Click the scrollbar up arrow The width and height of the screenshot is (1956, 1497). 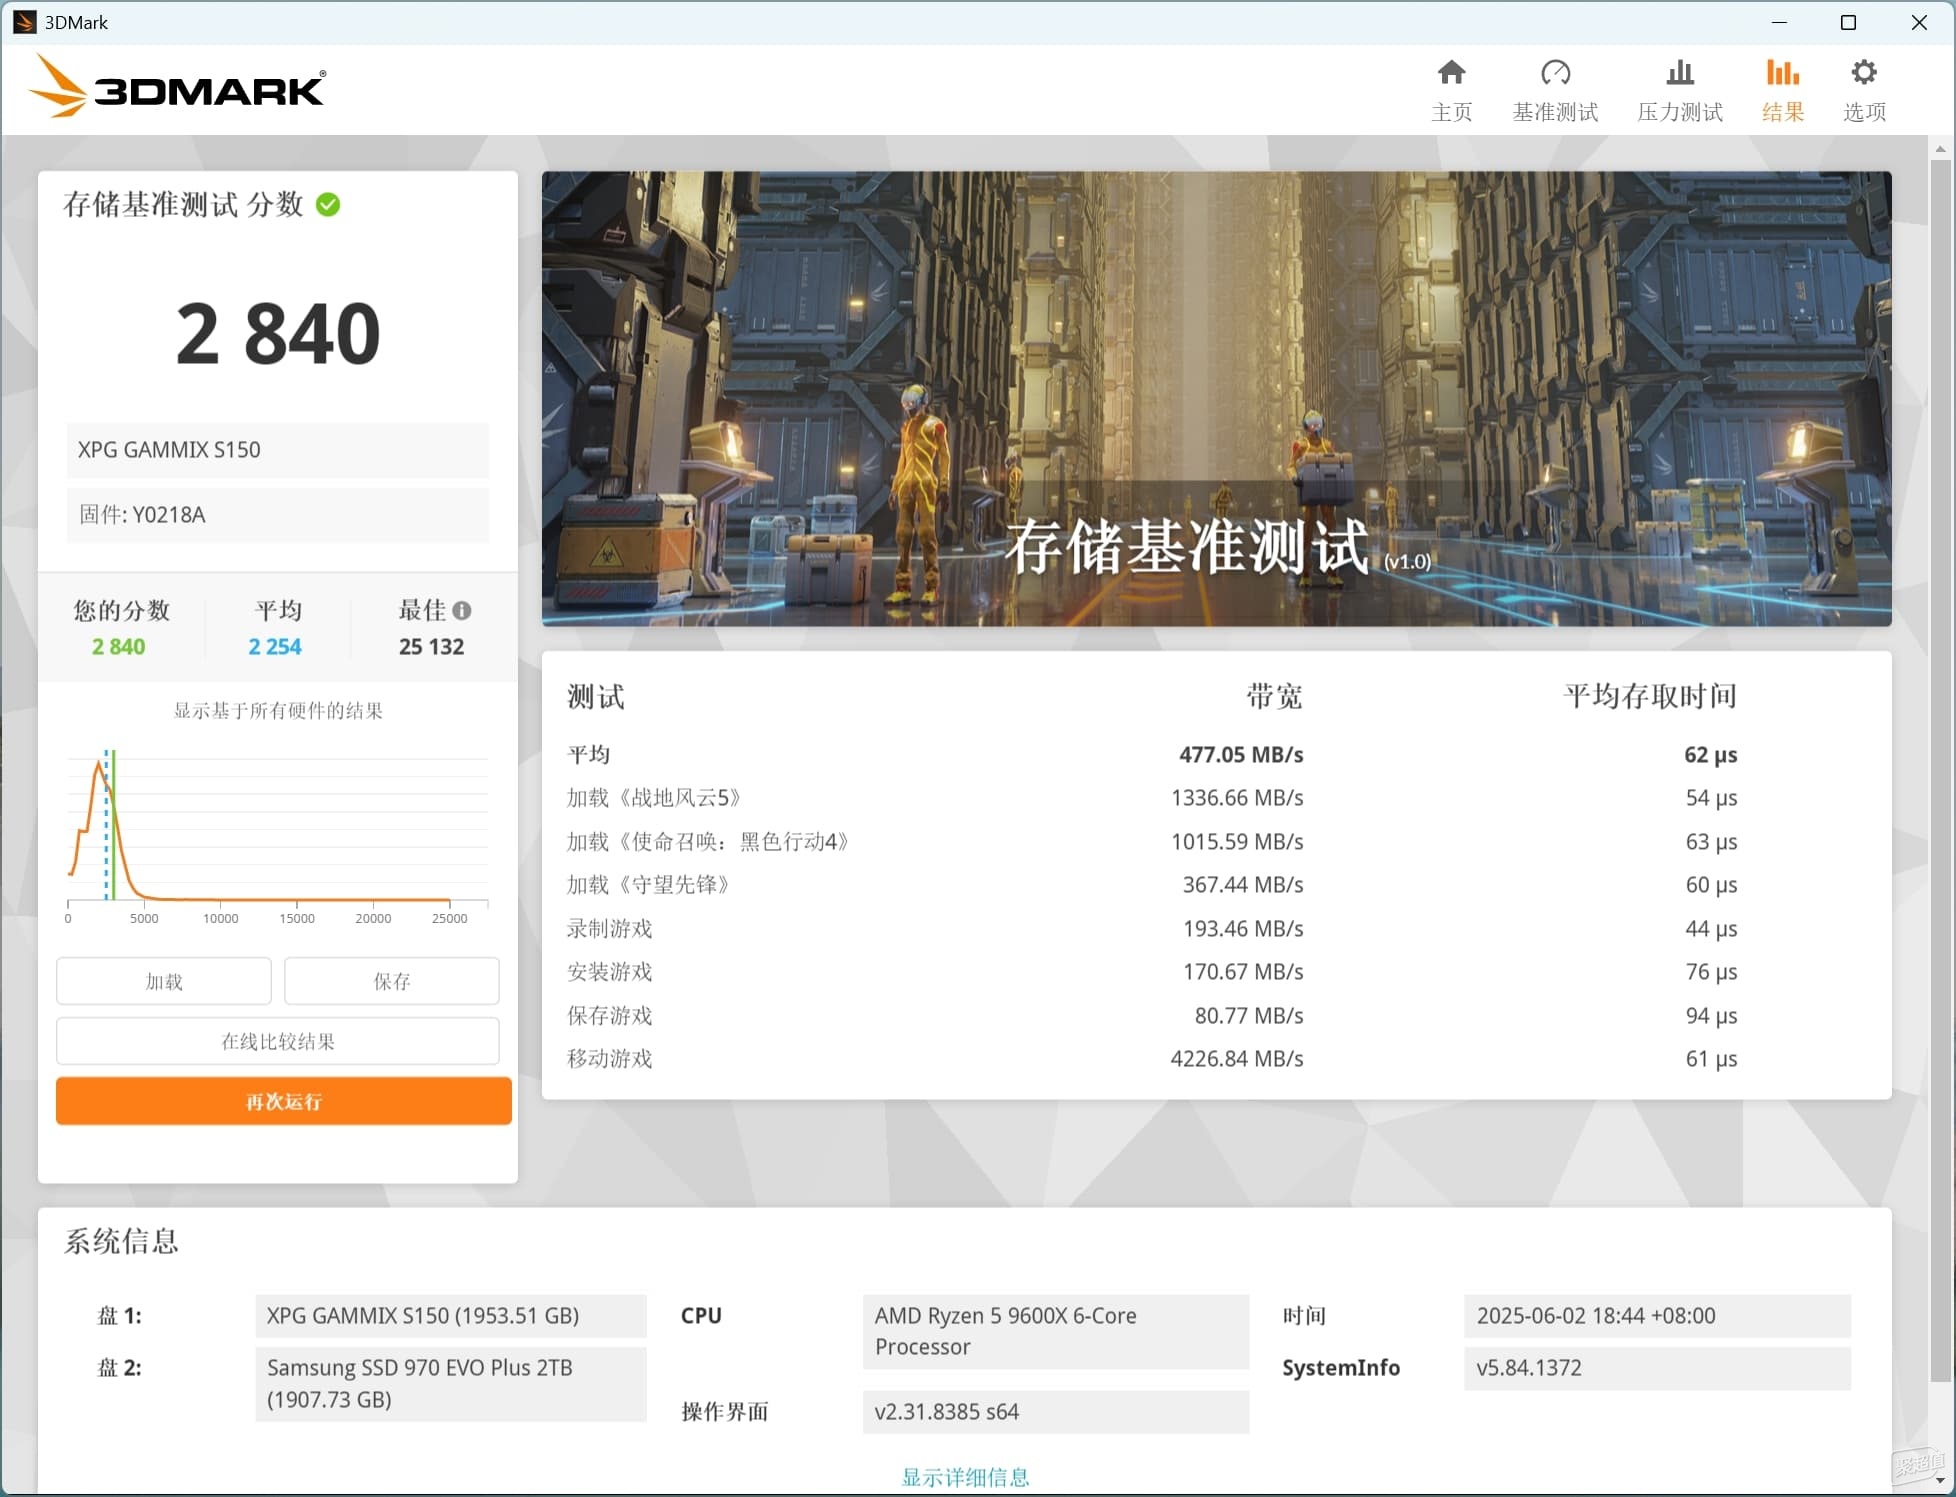1940,149
